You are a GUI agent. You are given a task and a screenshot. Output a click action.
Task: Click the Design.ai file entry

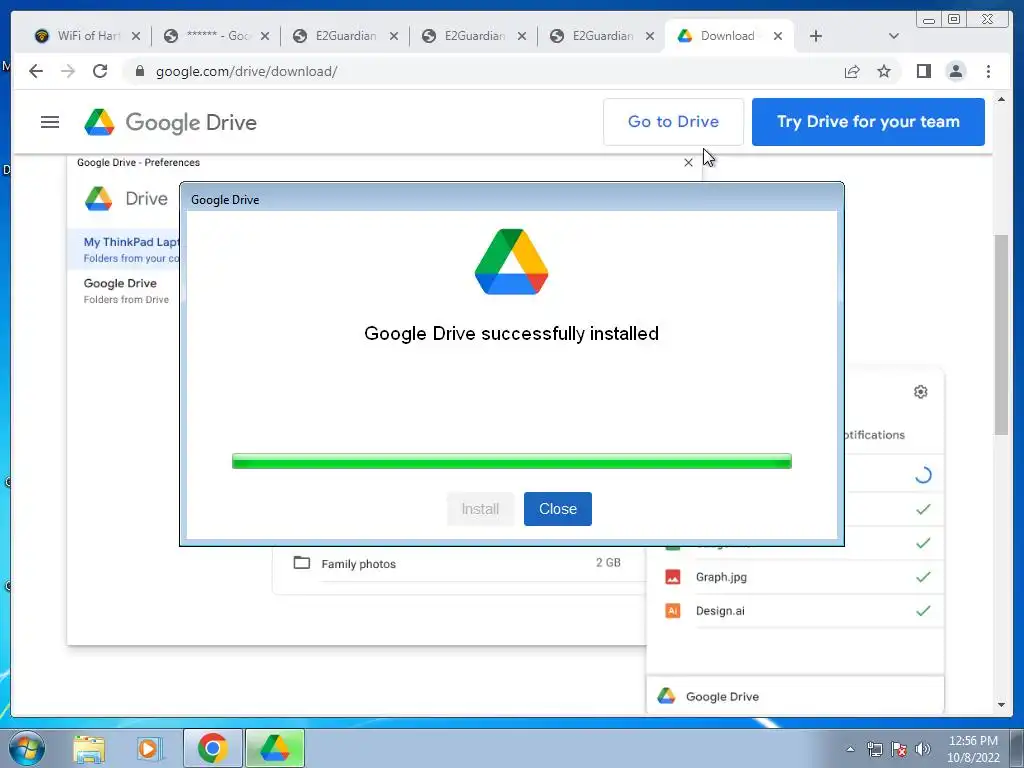[797, 611]
